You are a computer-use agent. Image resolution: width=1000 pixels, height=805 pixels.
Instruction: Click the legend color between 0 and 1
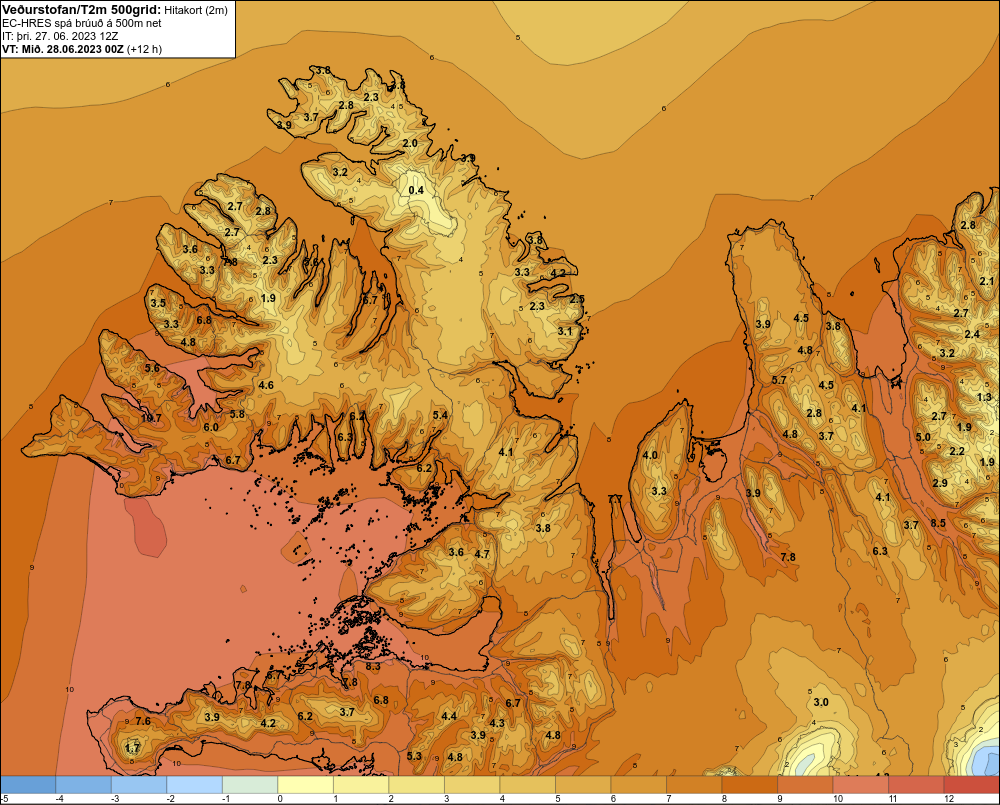click(x=305, y=785)
